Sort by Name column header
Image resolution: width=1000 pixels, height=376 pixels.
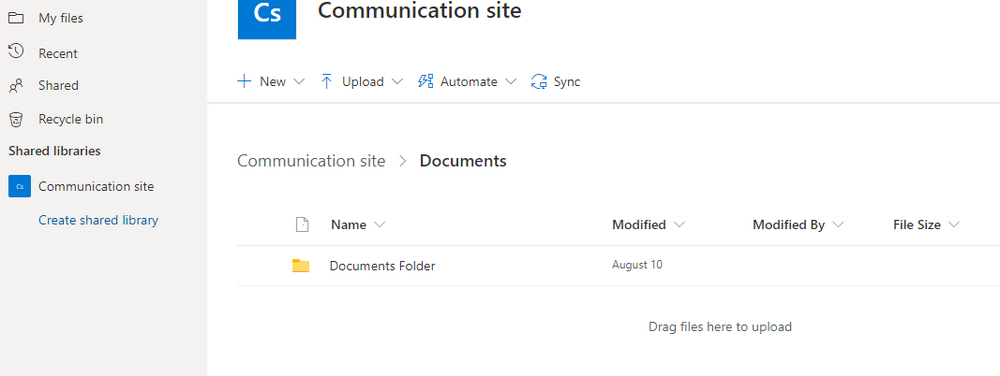[x=348, y=225]
